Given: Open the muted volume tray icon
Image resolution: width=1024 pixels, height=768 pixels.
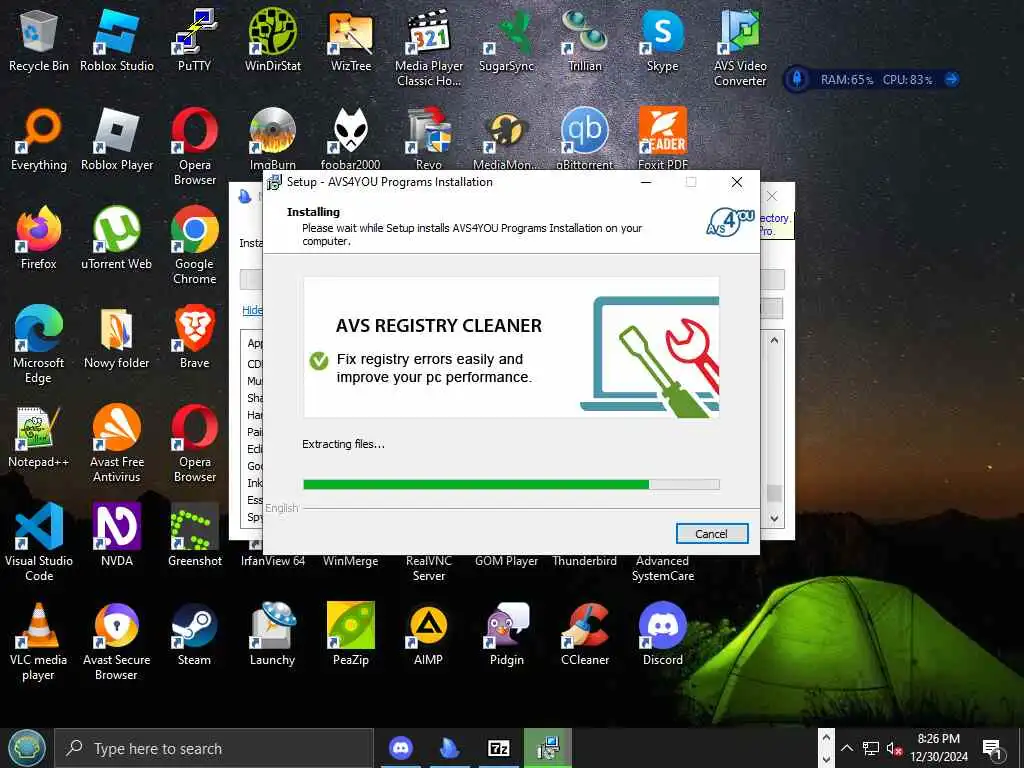Looking at the screenshot, I should point(894,748).
